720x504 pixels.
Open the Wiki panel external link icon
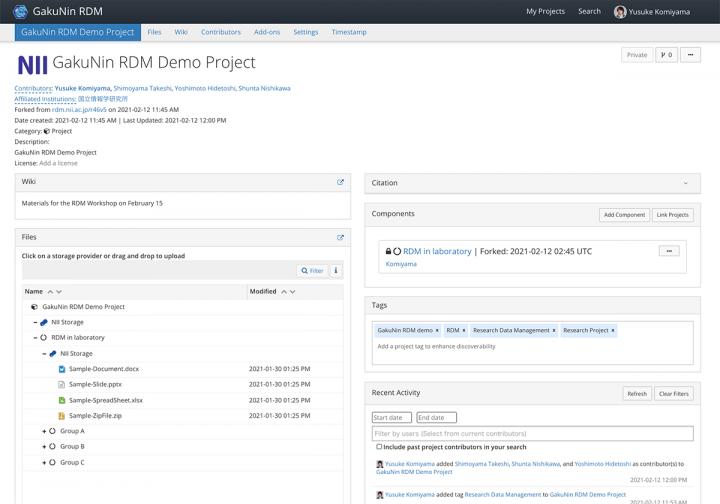340,182
